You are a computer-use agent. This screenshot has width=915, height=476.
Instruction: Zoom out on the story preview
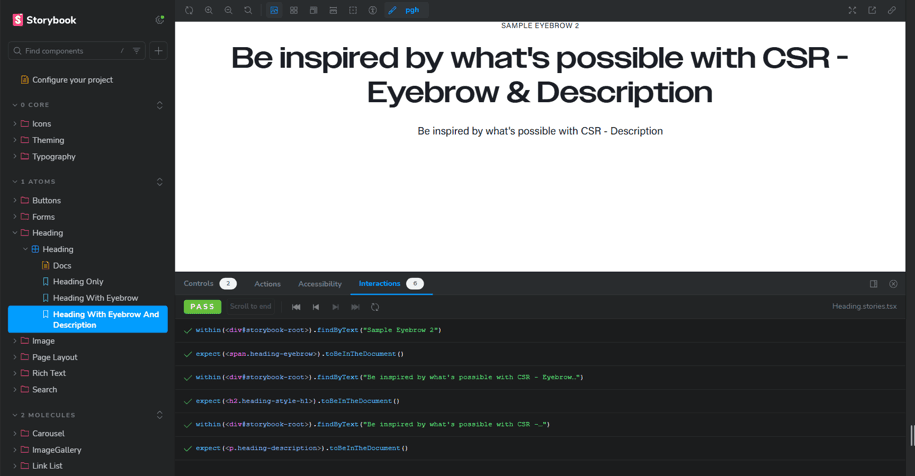pos(228,10)
